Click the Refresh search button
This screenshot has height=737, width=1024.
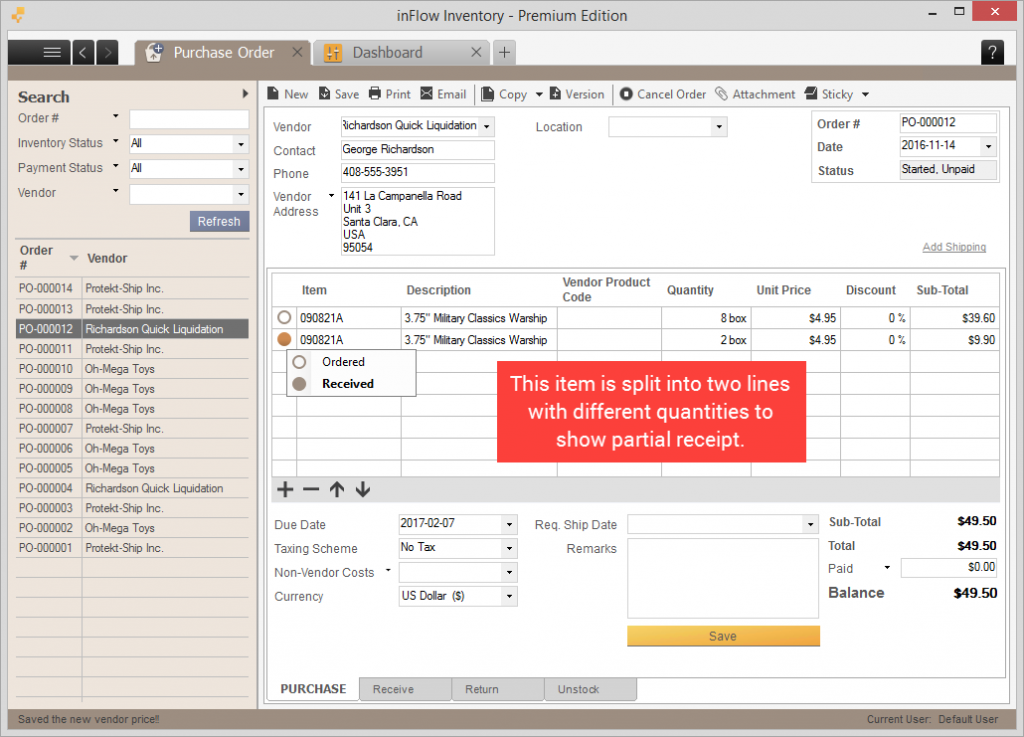pyautogui.click(x=219, y=221)
